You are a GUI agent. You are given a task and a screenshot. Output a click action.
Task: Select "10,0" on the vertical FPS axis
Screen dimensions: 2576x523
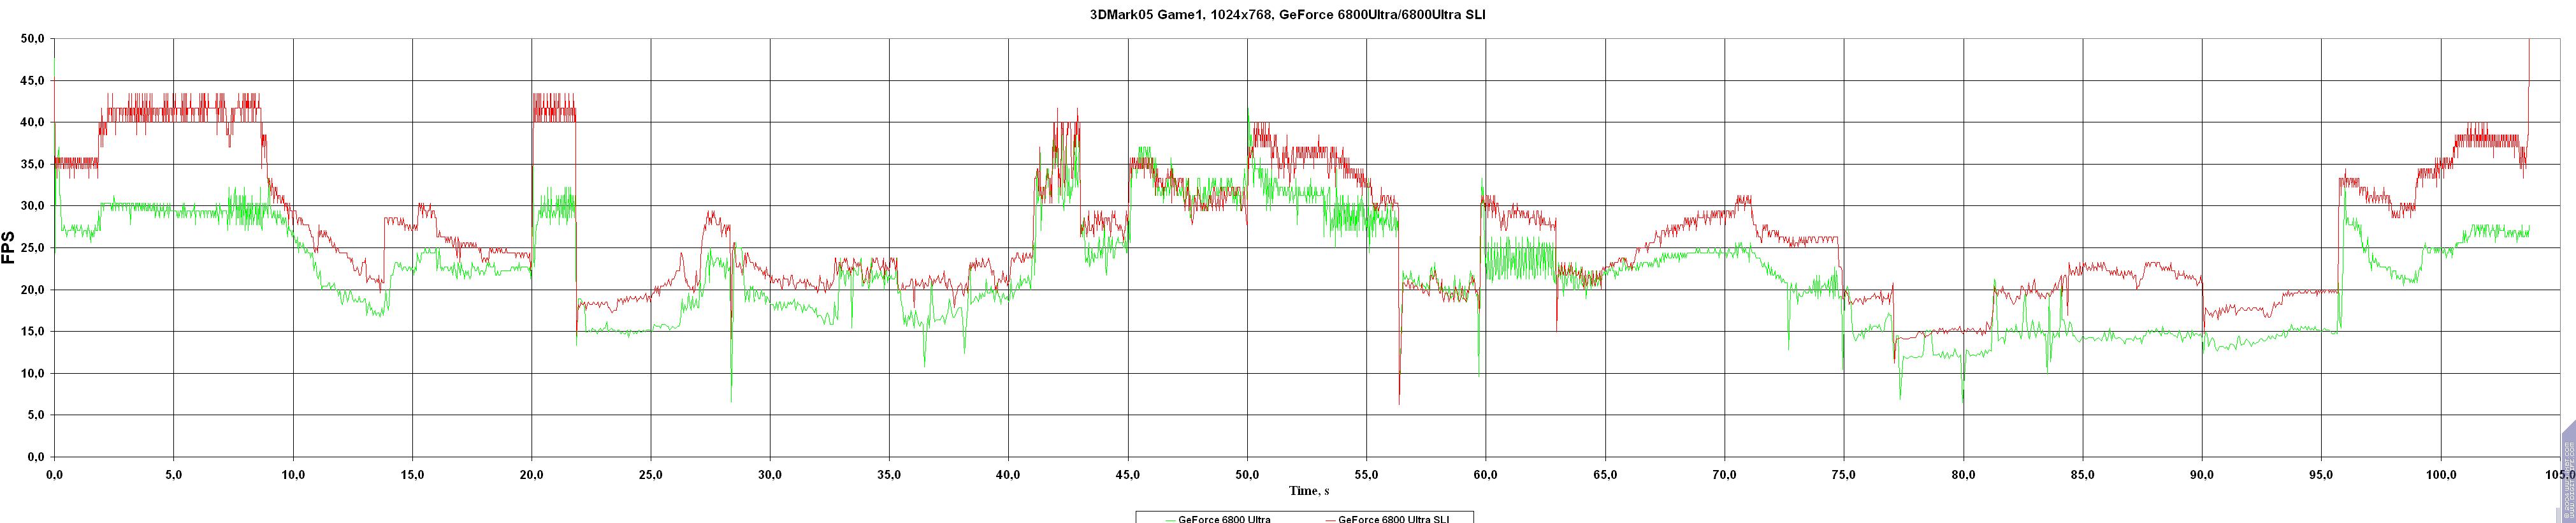point(32,374)
